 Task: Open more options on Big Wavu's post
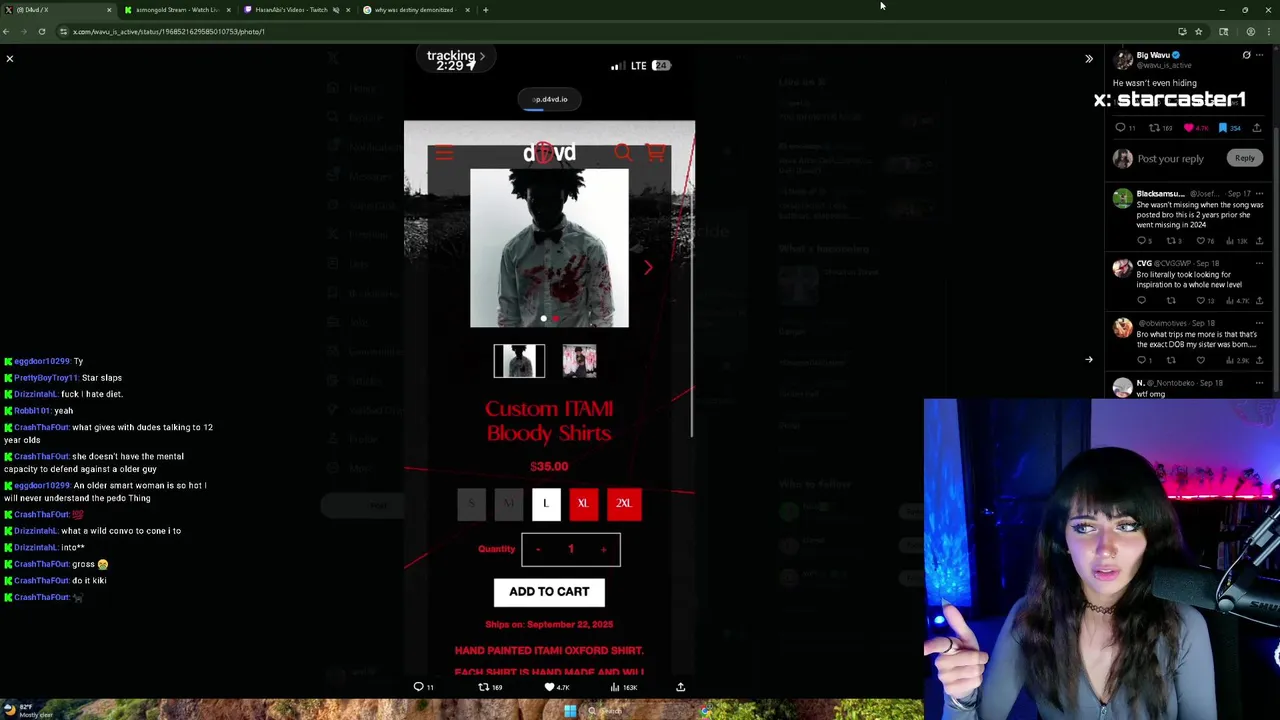point(1259,55)
